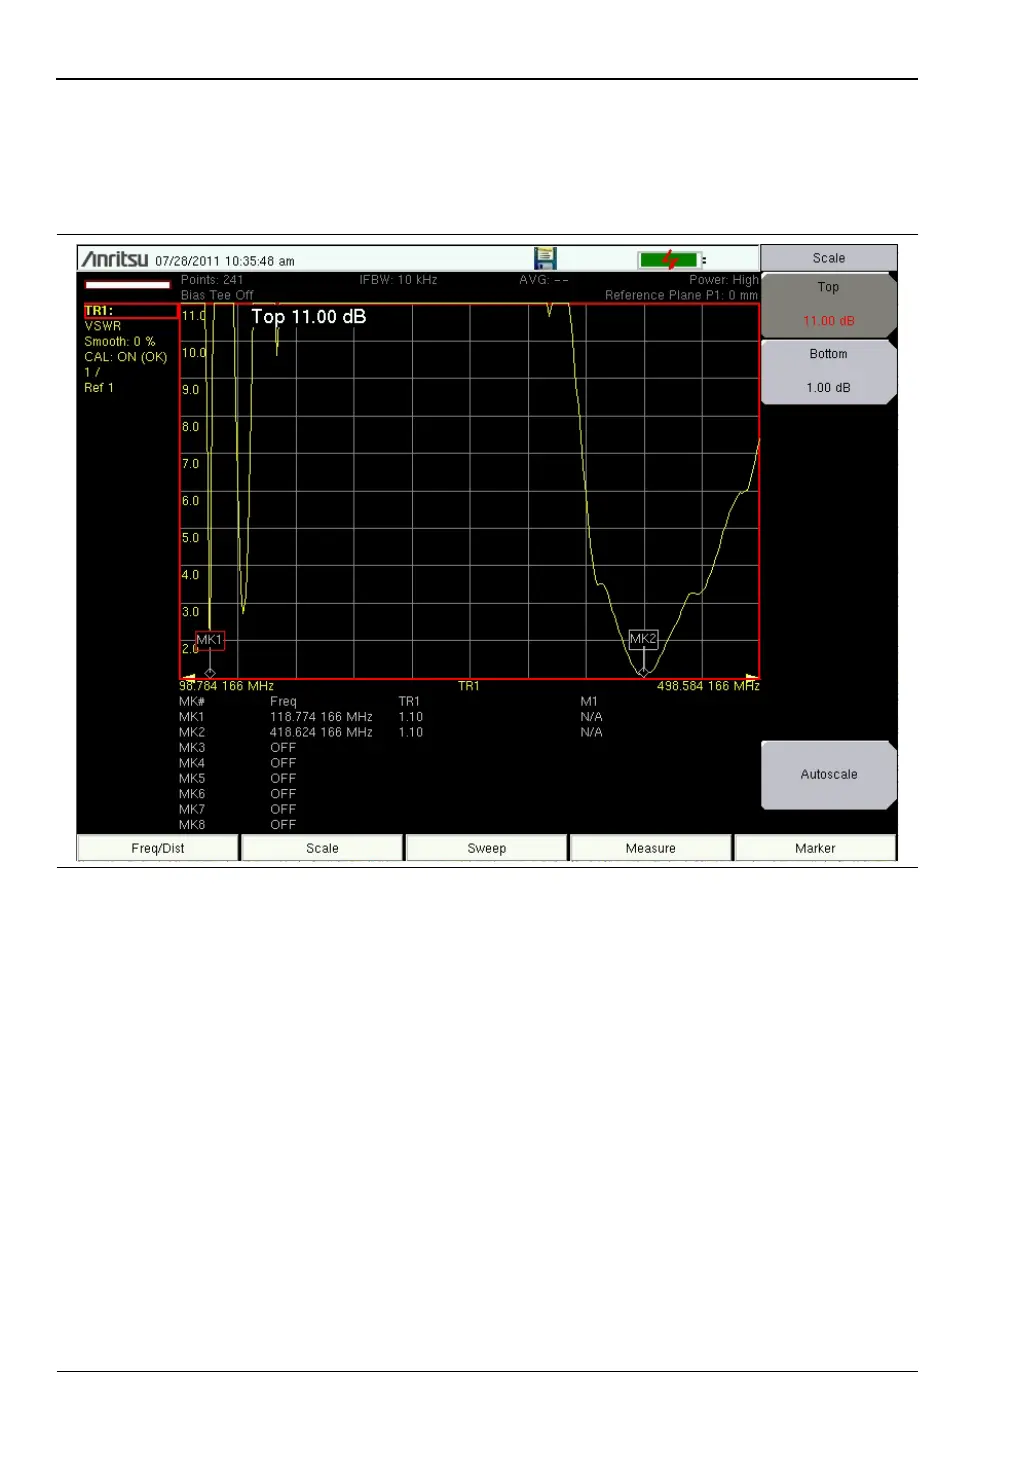Click the Power: High readout
This screenshot has height=1457, width=1032.
(724, 280)
